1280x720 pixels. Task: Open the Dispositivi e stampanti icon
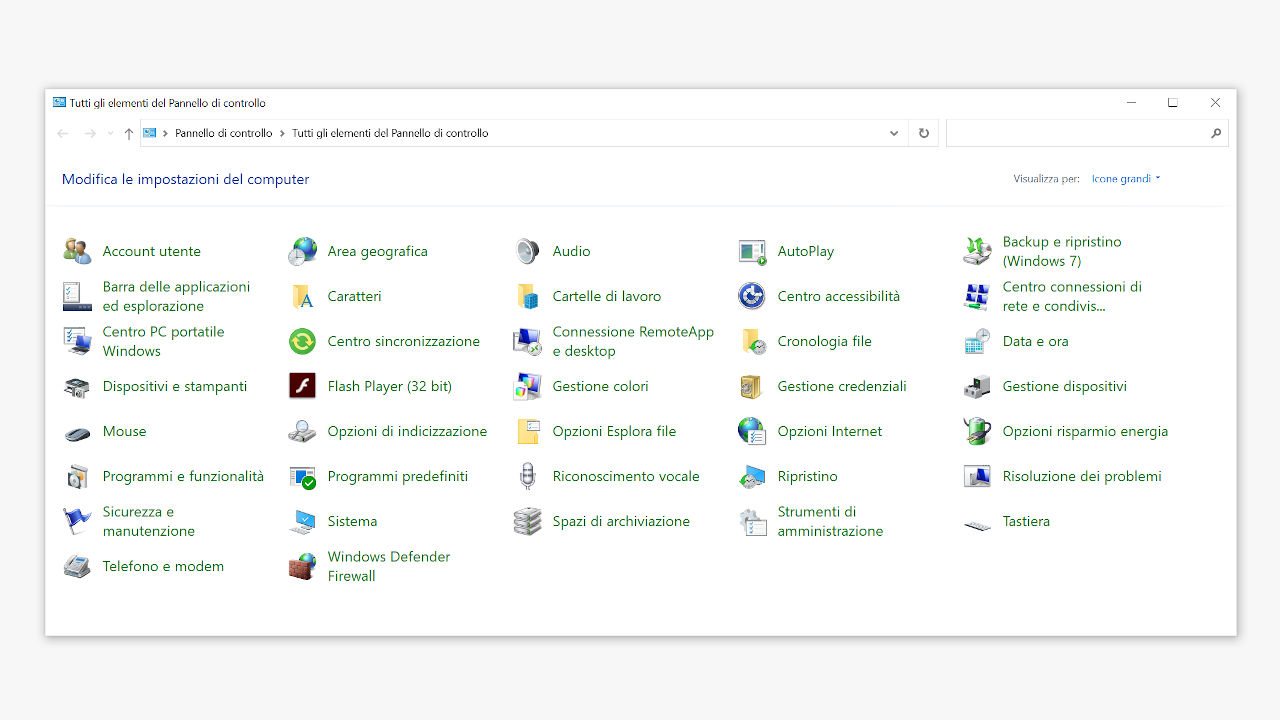point(77,386)
